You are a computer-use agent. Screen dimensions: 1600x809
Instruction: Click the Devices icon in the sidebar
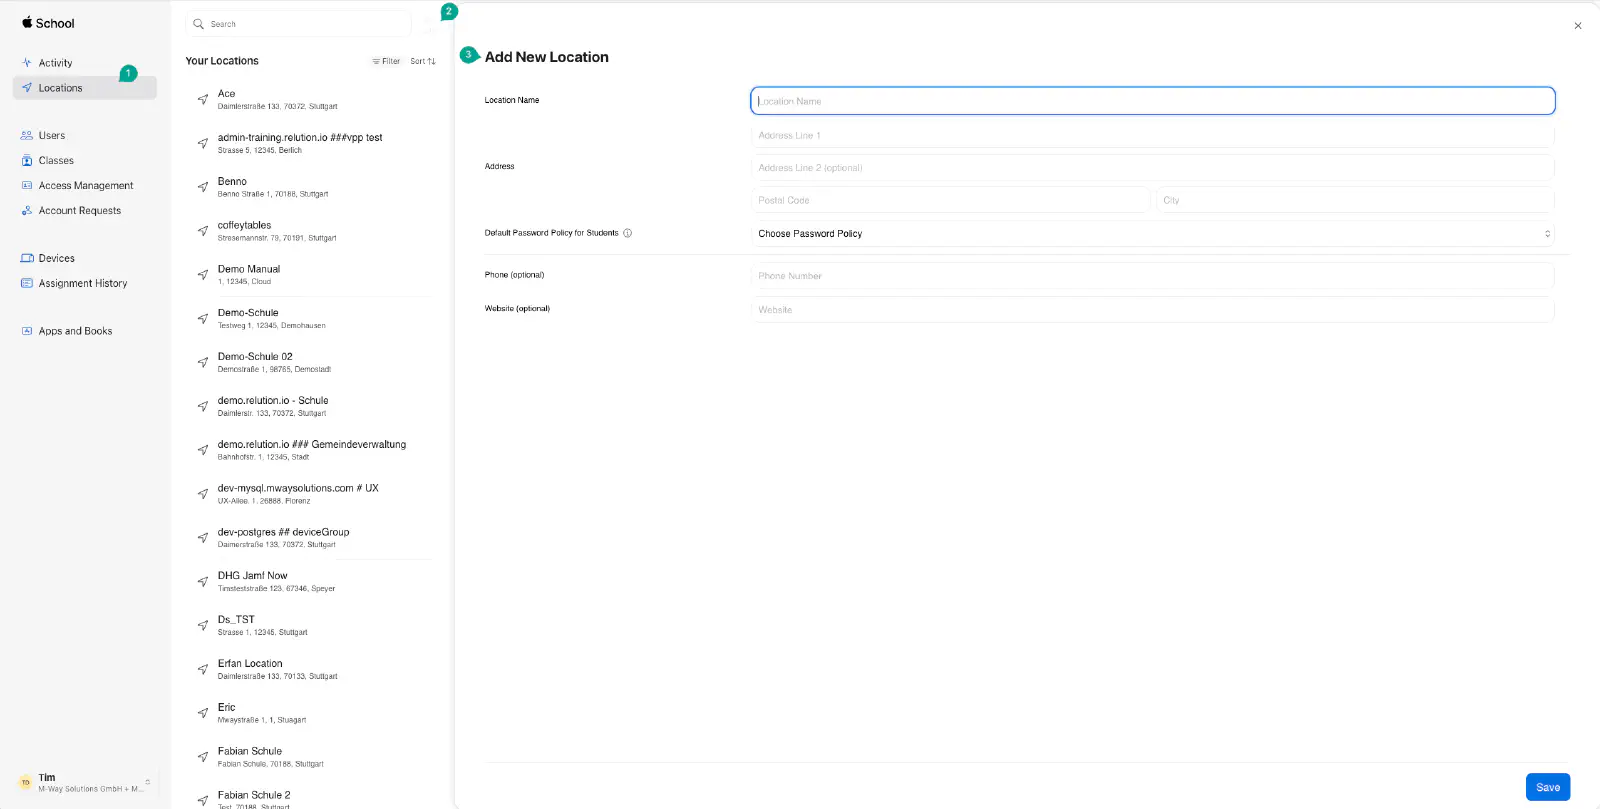[27, 258]
